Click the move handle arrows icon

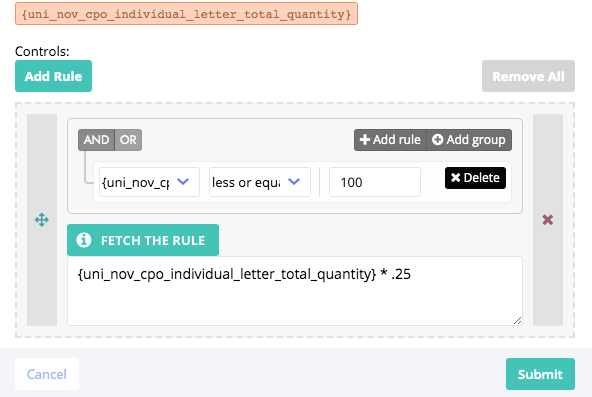(x=42, y=220)
